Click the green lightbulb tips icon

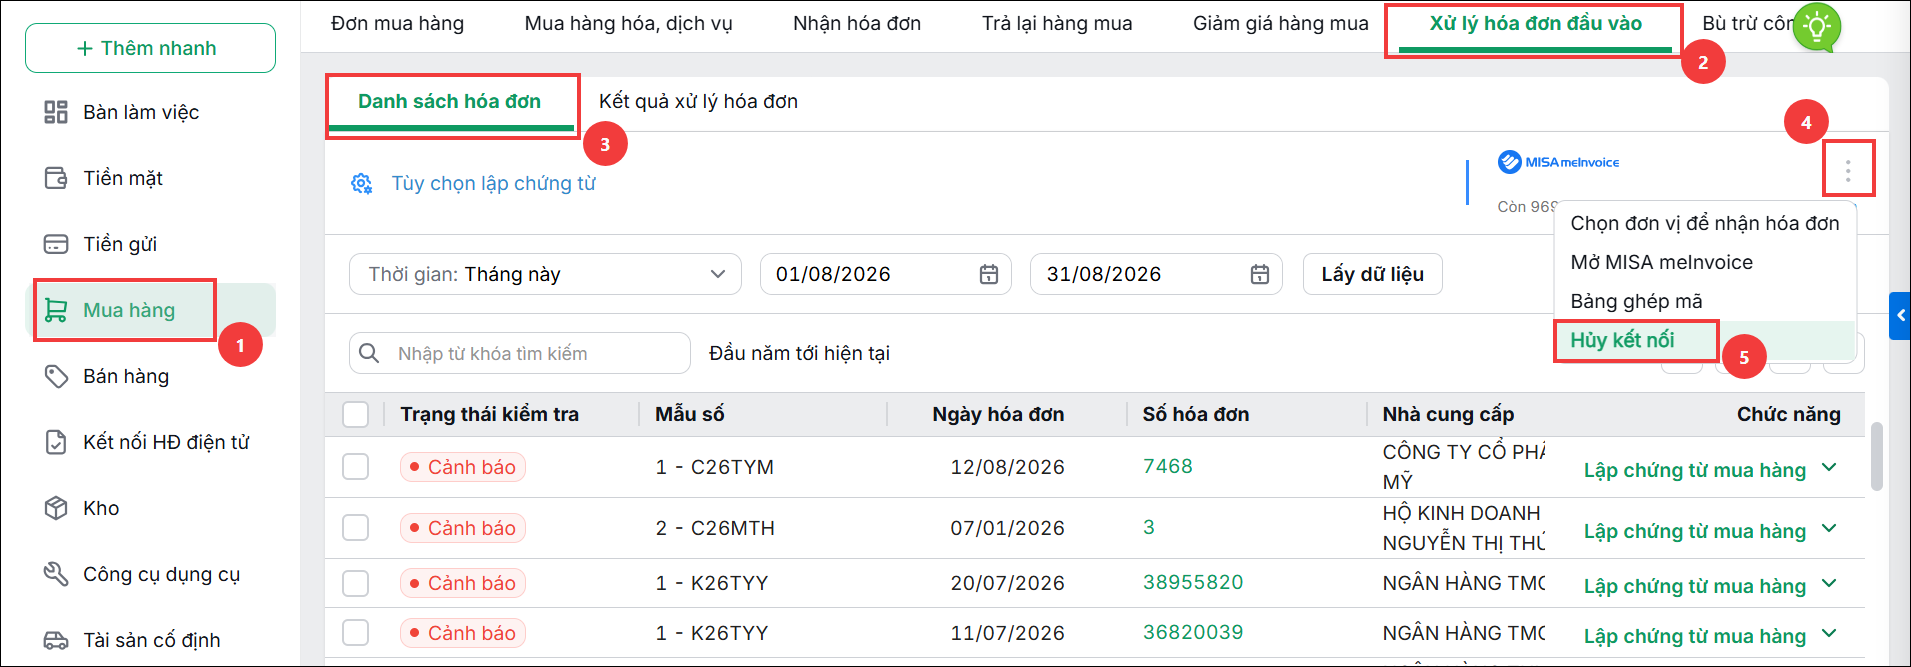[x=1817, y=26]
